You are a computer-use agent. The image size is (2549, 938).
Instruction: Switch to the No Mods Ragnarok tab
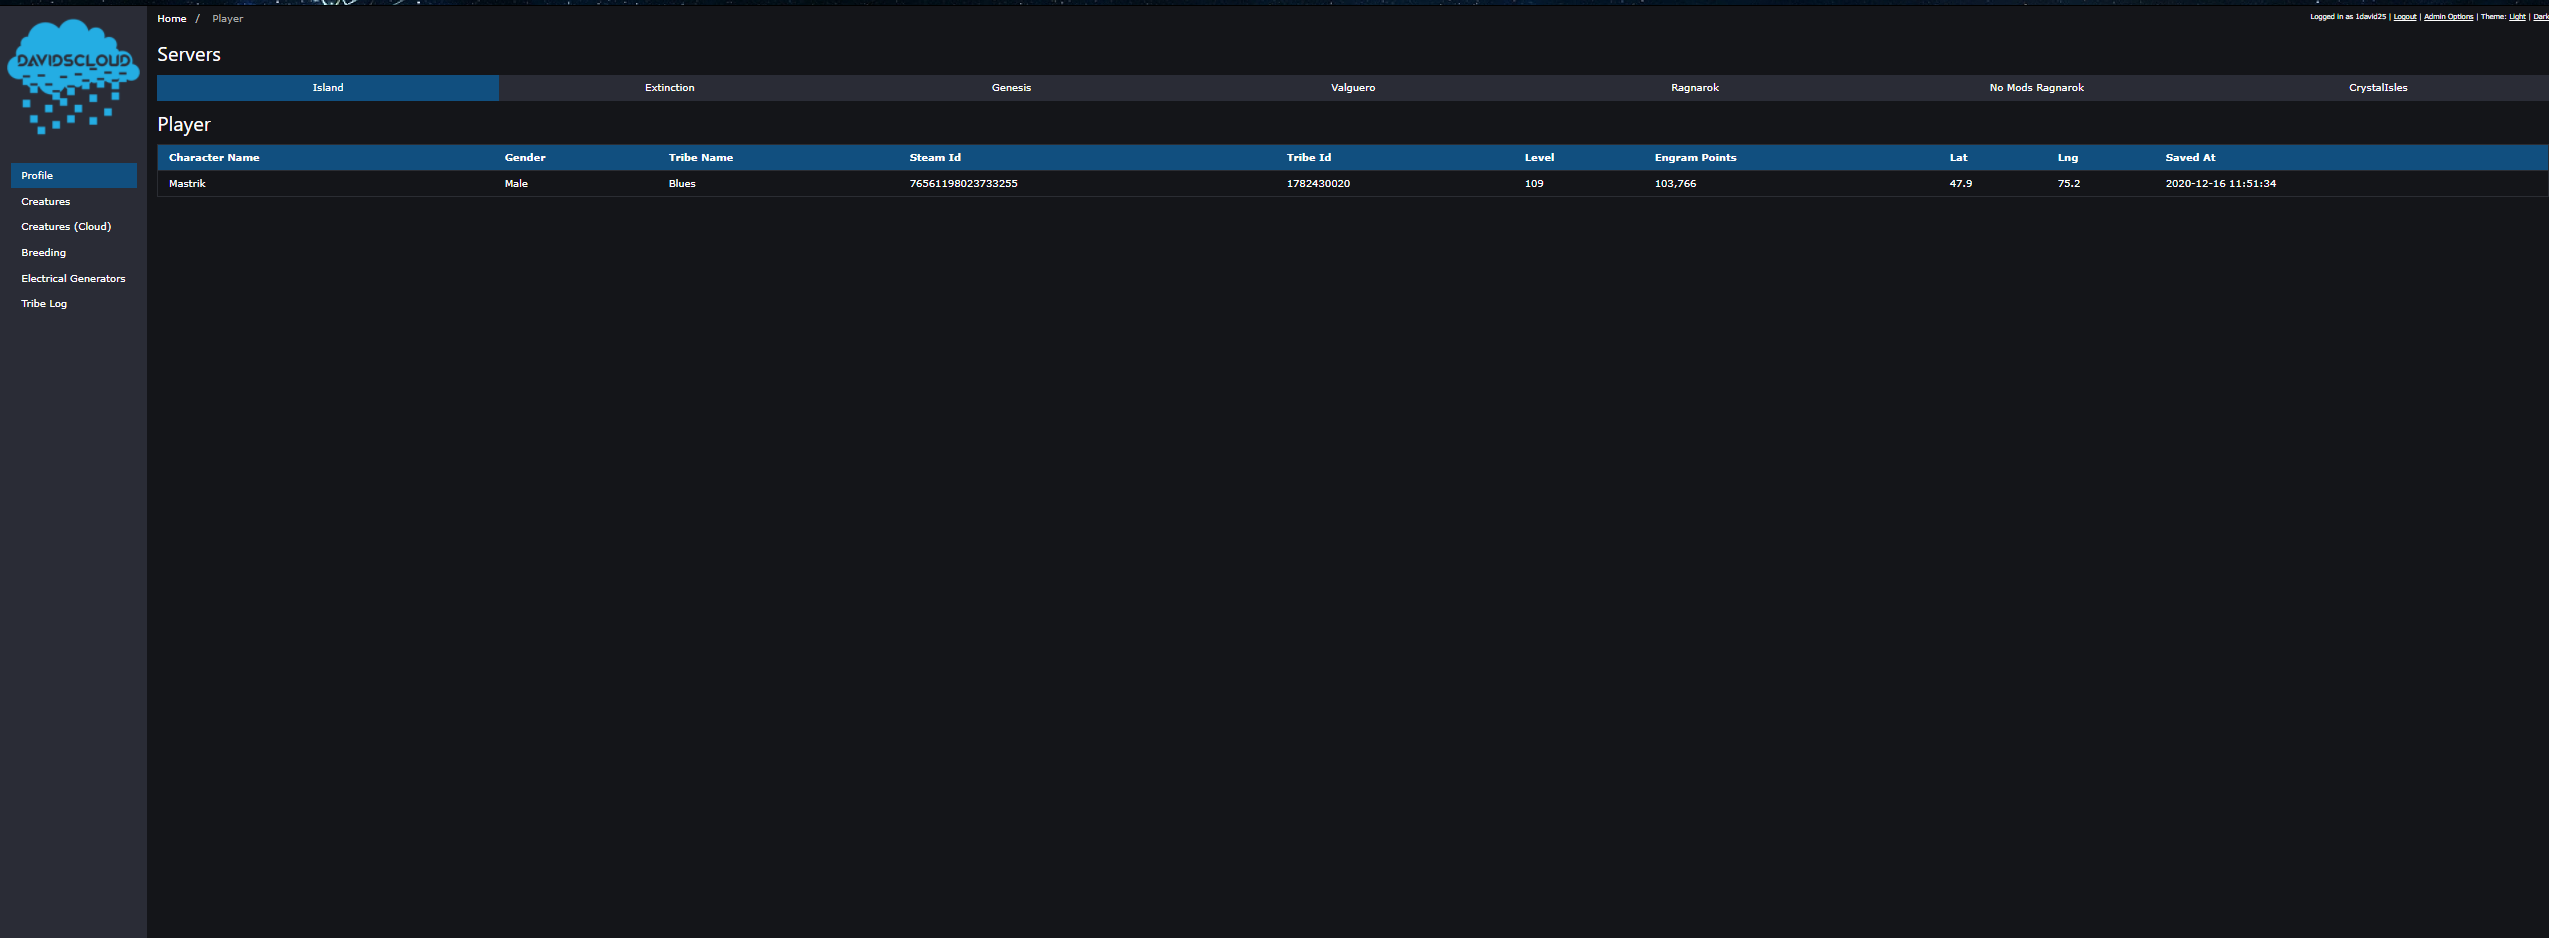point(2036,88)
